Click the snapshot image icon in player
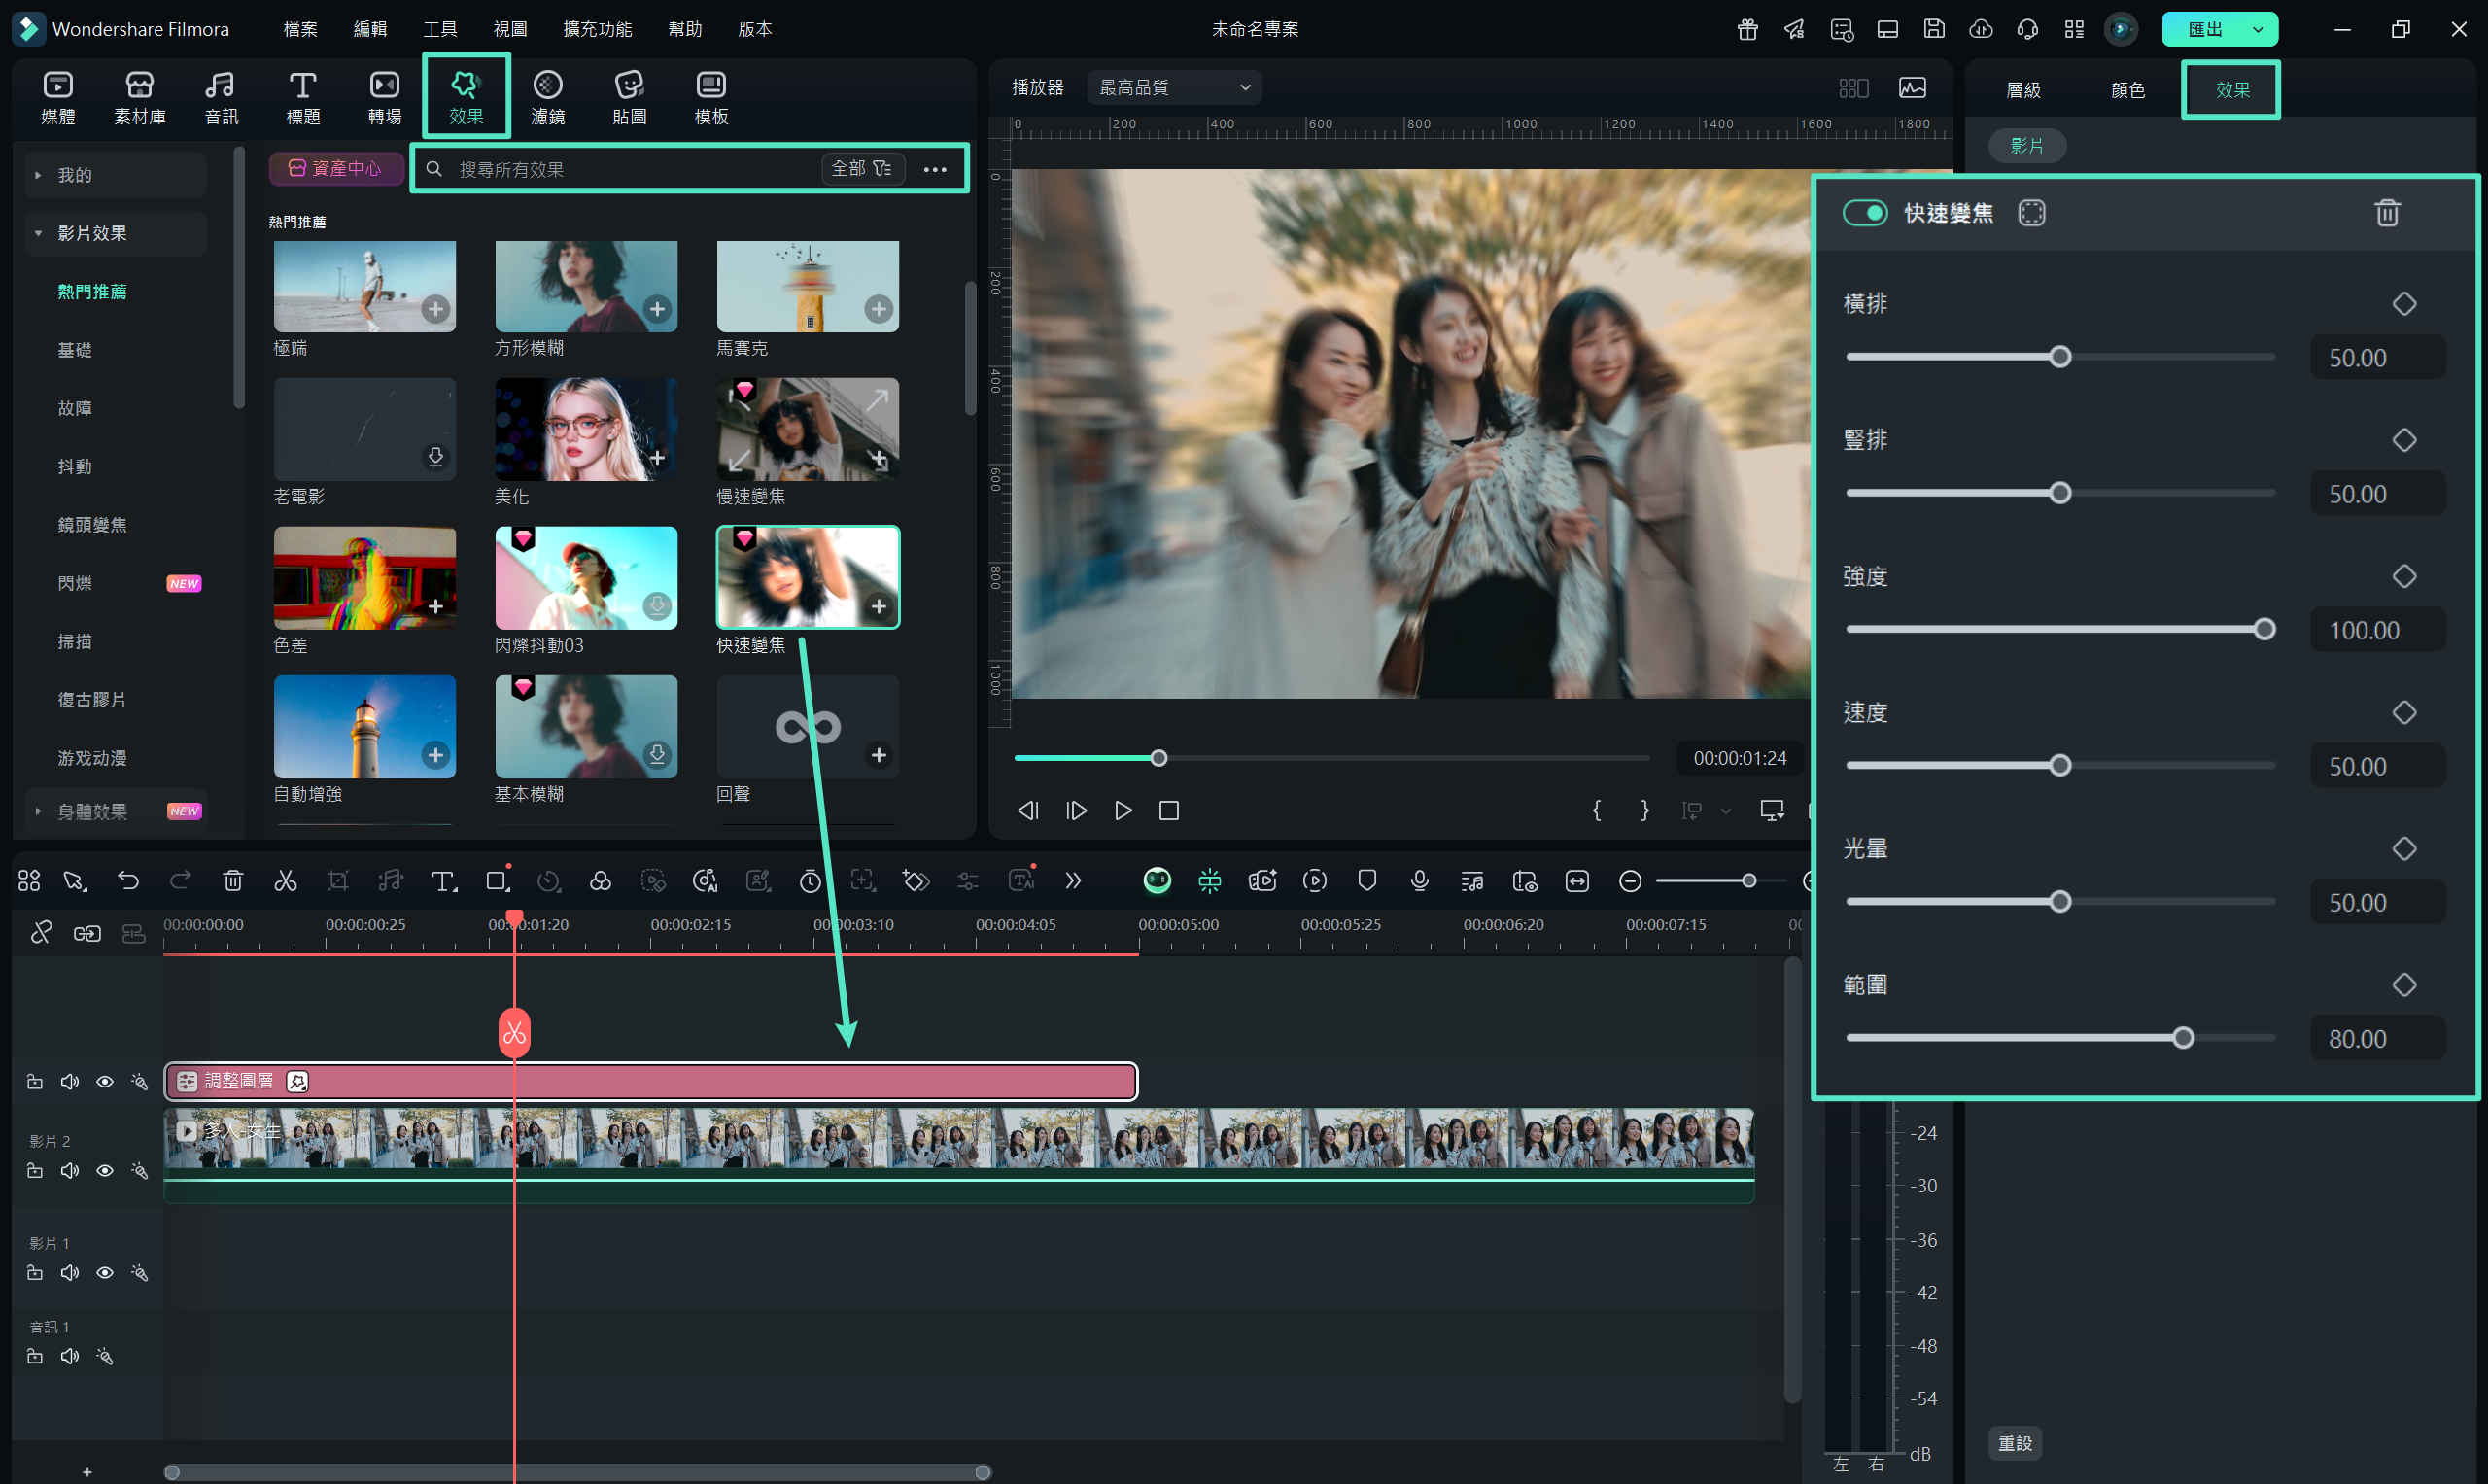Screen dimensions: 2488x1484 tap(1912, 88)
